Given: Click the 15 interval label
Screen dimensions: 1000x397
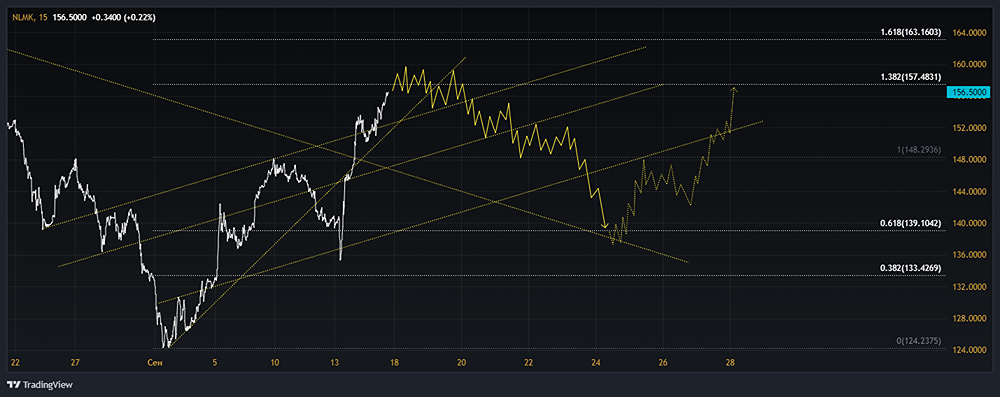Looking at the screenshot, I should point(43,17).
